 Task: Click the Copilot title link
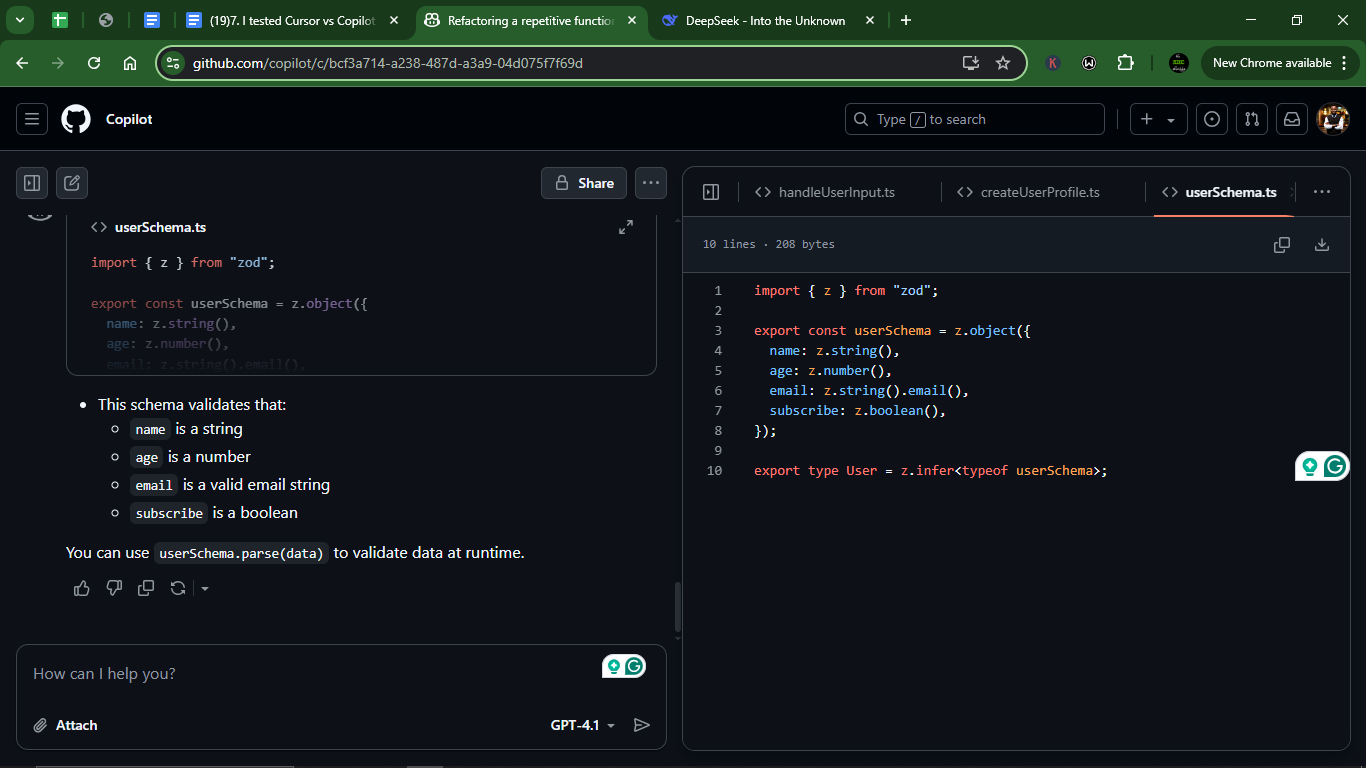[x=129, y=119]
